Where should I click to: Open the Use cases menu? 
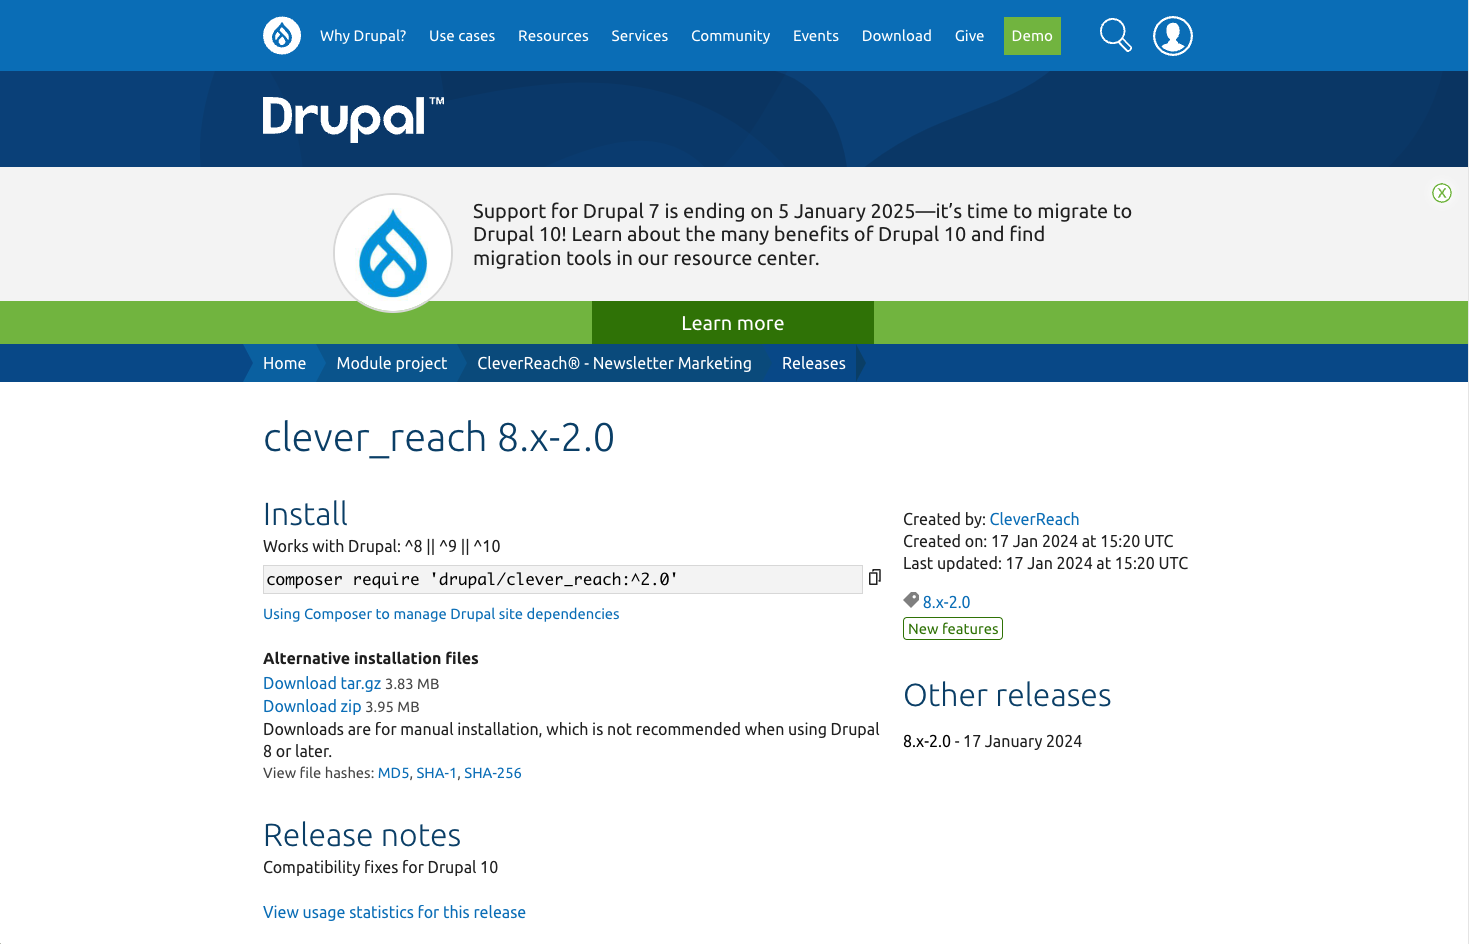click(462, 36)
